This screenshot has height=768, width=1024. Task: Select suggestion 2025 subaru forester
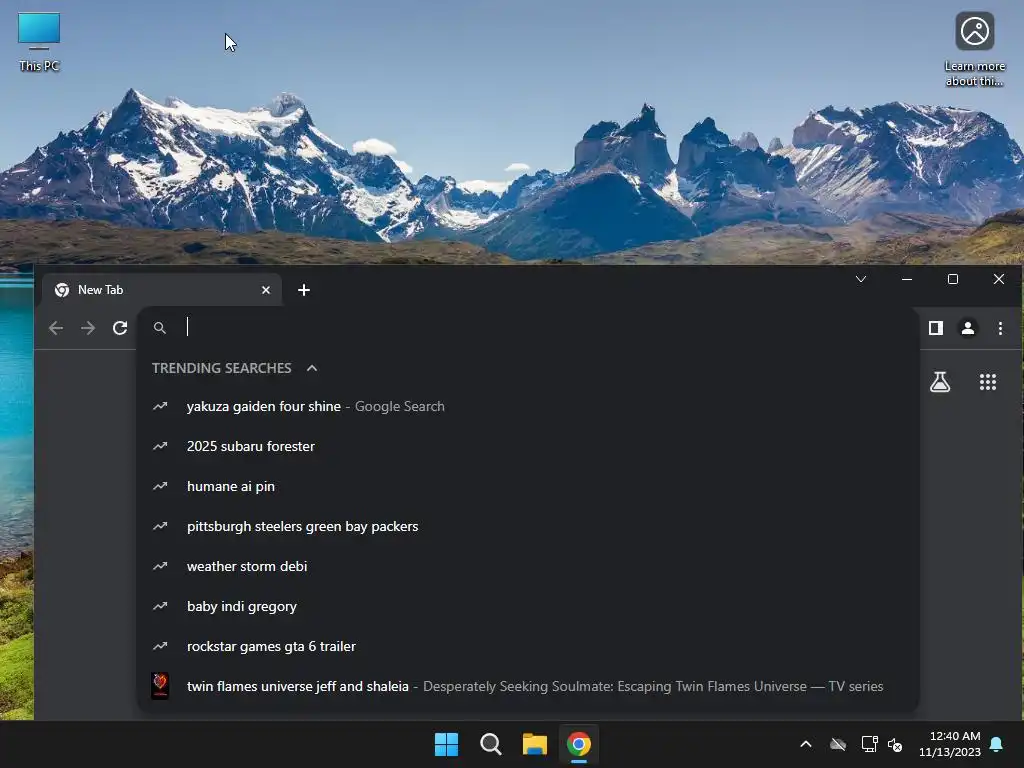[x=528, y=446]
